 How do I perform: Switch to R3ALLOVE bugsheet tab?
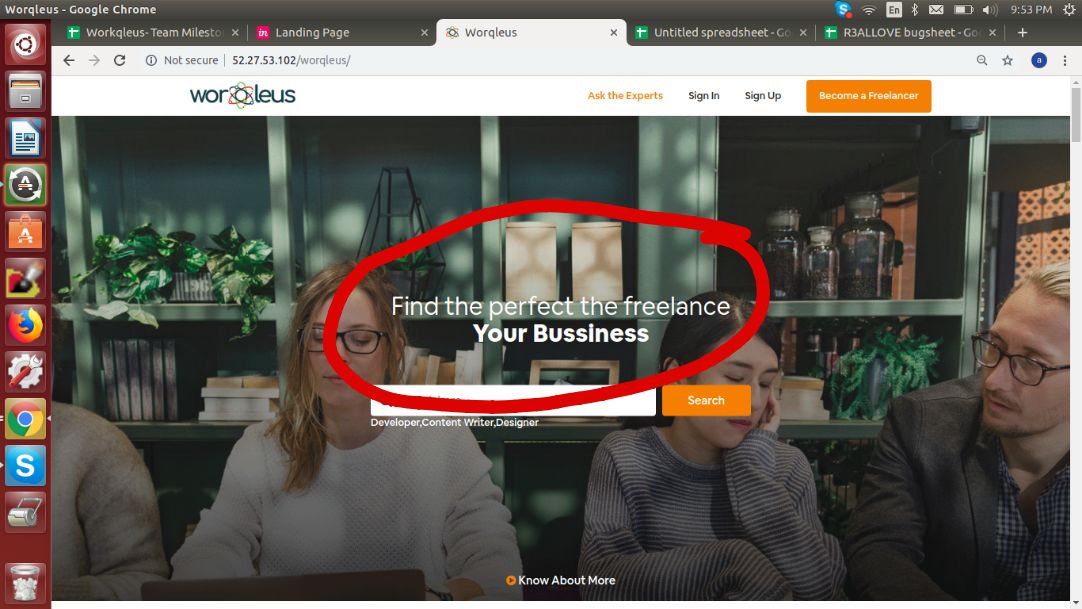point(910,32)
